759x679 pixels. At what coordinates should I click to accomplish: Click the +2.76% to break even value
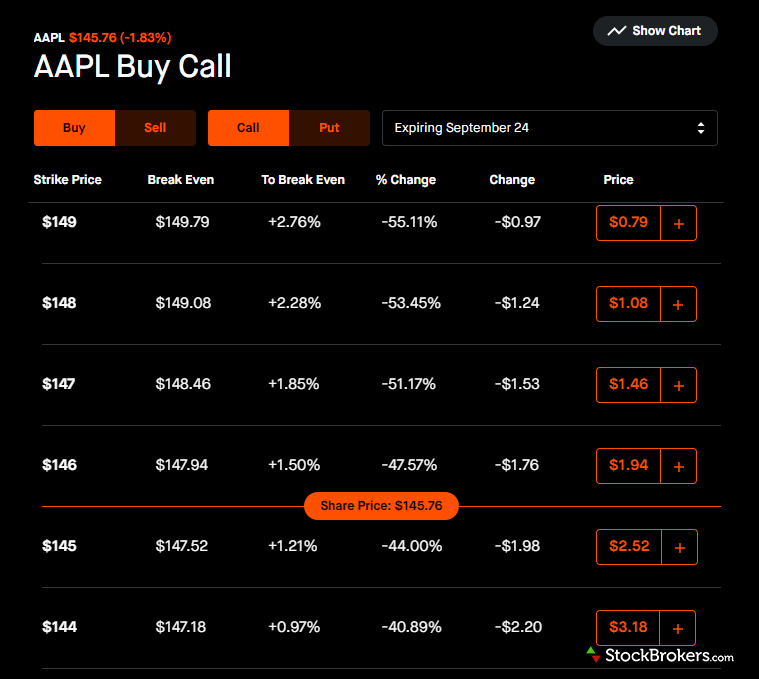point(294,222)
